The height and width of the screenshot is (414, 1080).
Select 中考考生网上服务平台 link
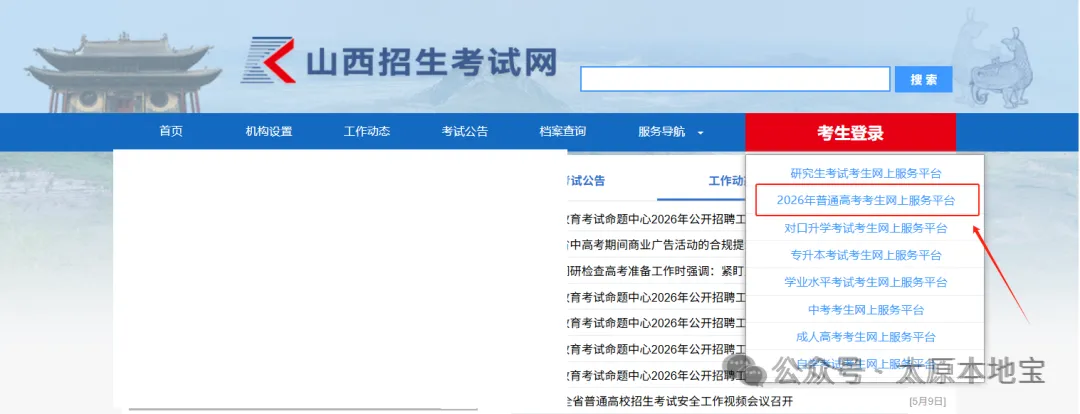click(866, 310)
